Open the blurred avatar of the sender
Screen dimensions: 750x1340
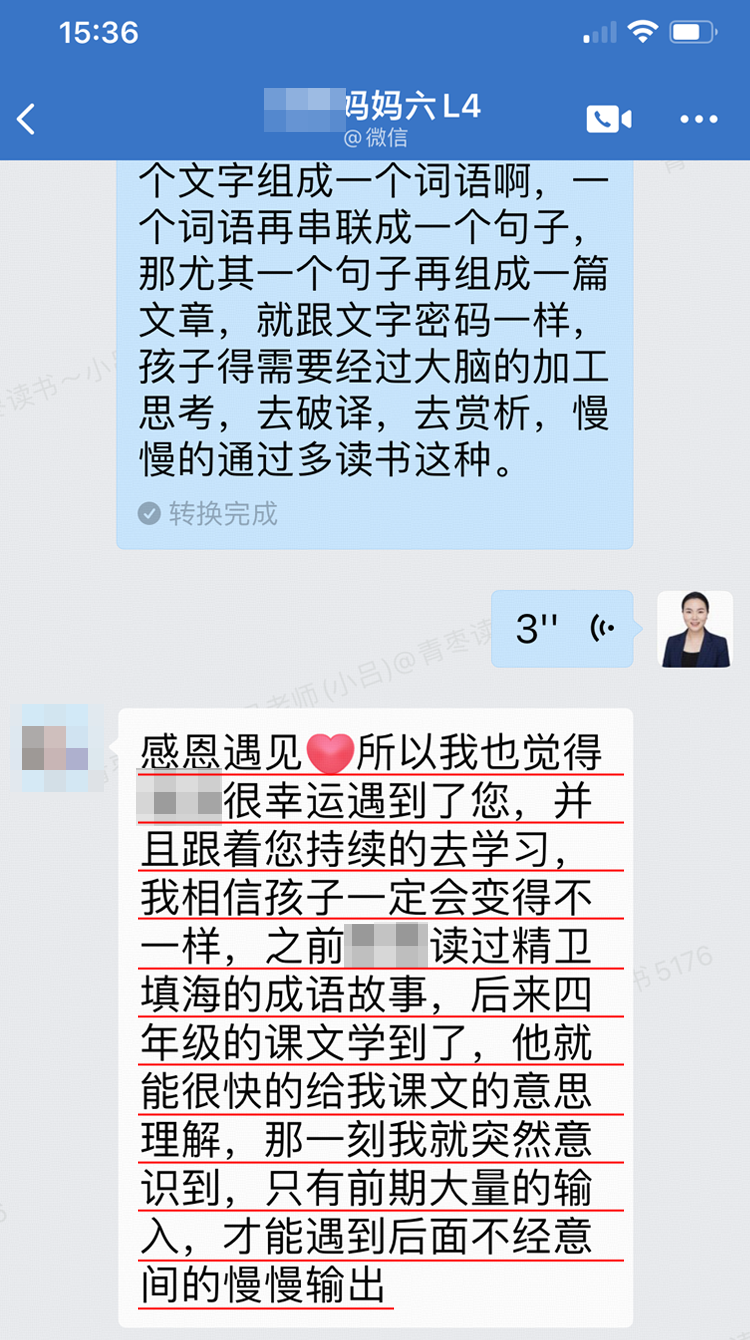click(57, 747)
